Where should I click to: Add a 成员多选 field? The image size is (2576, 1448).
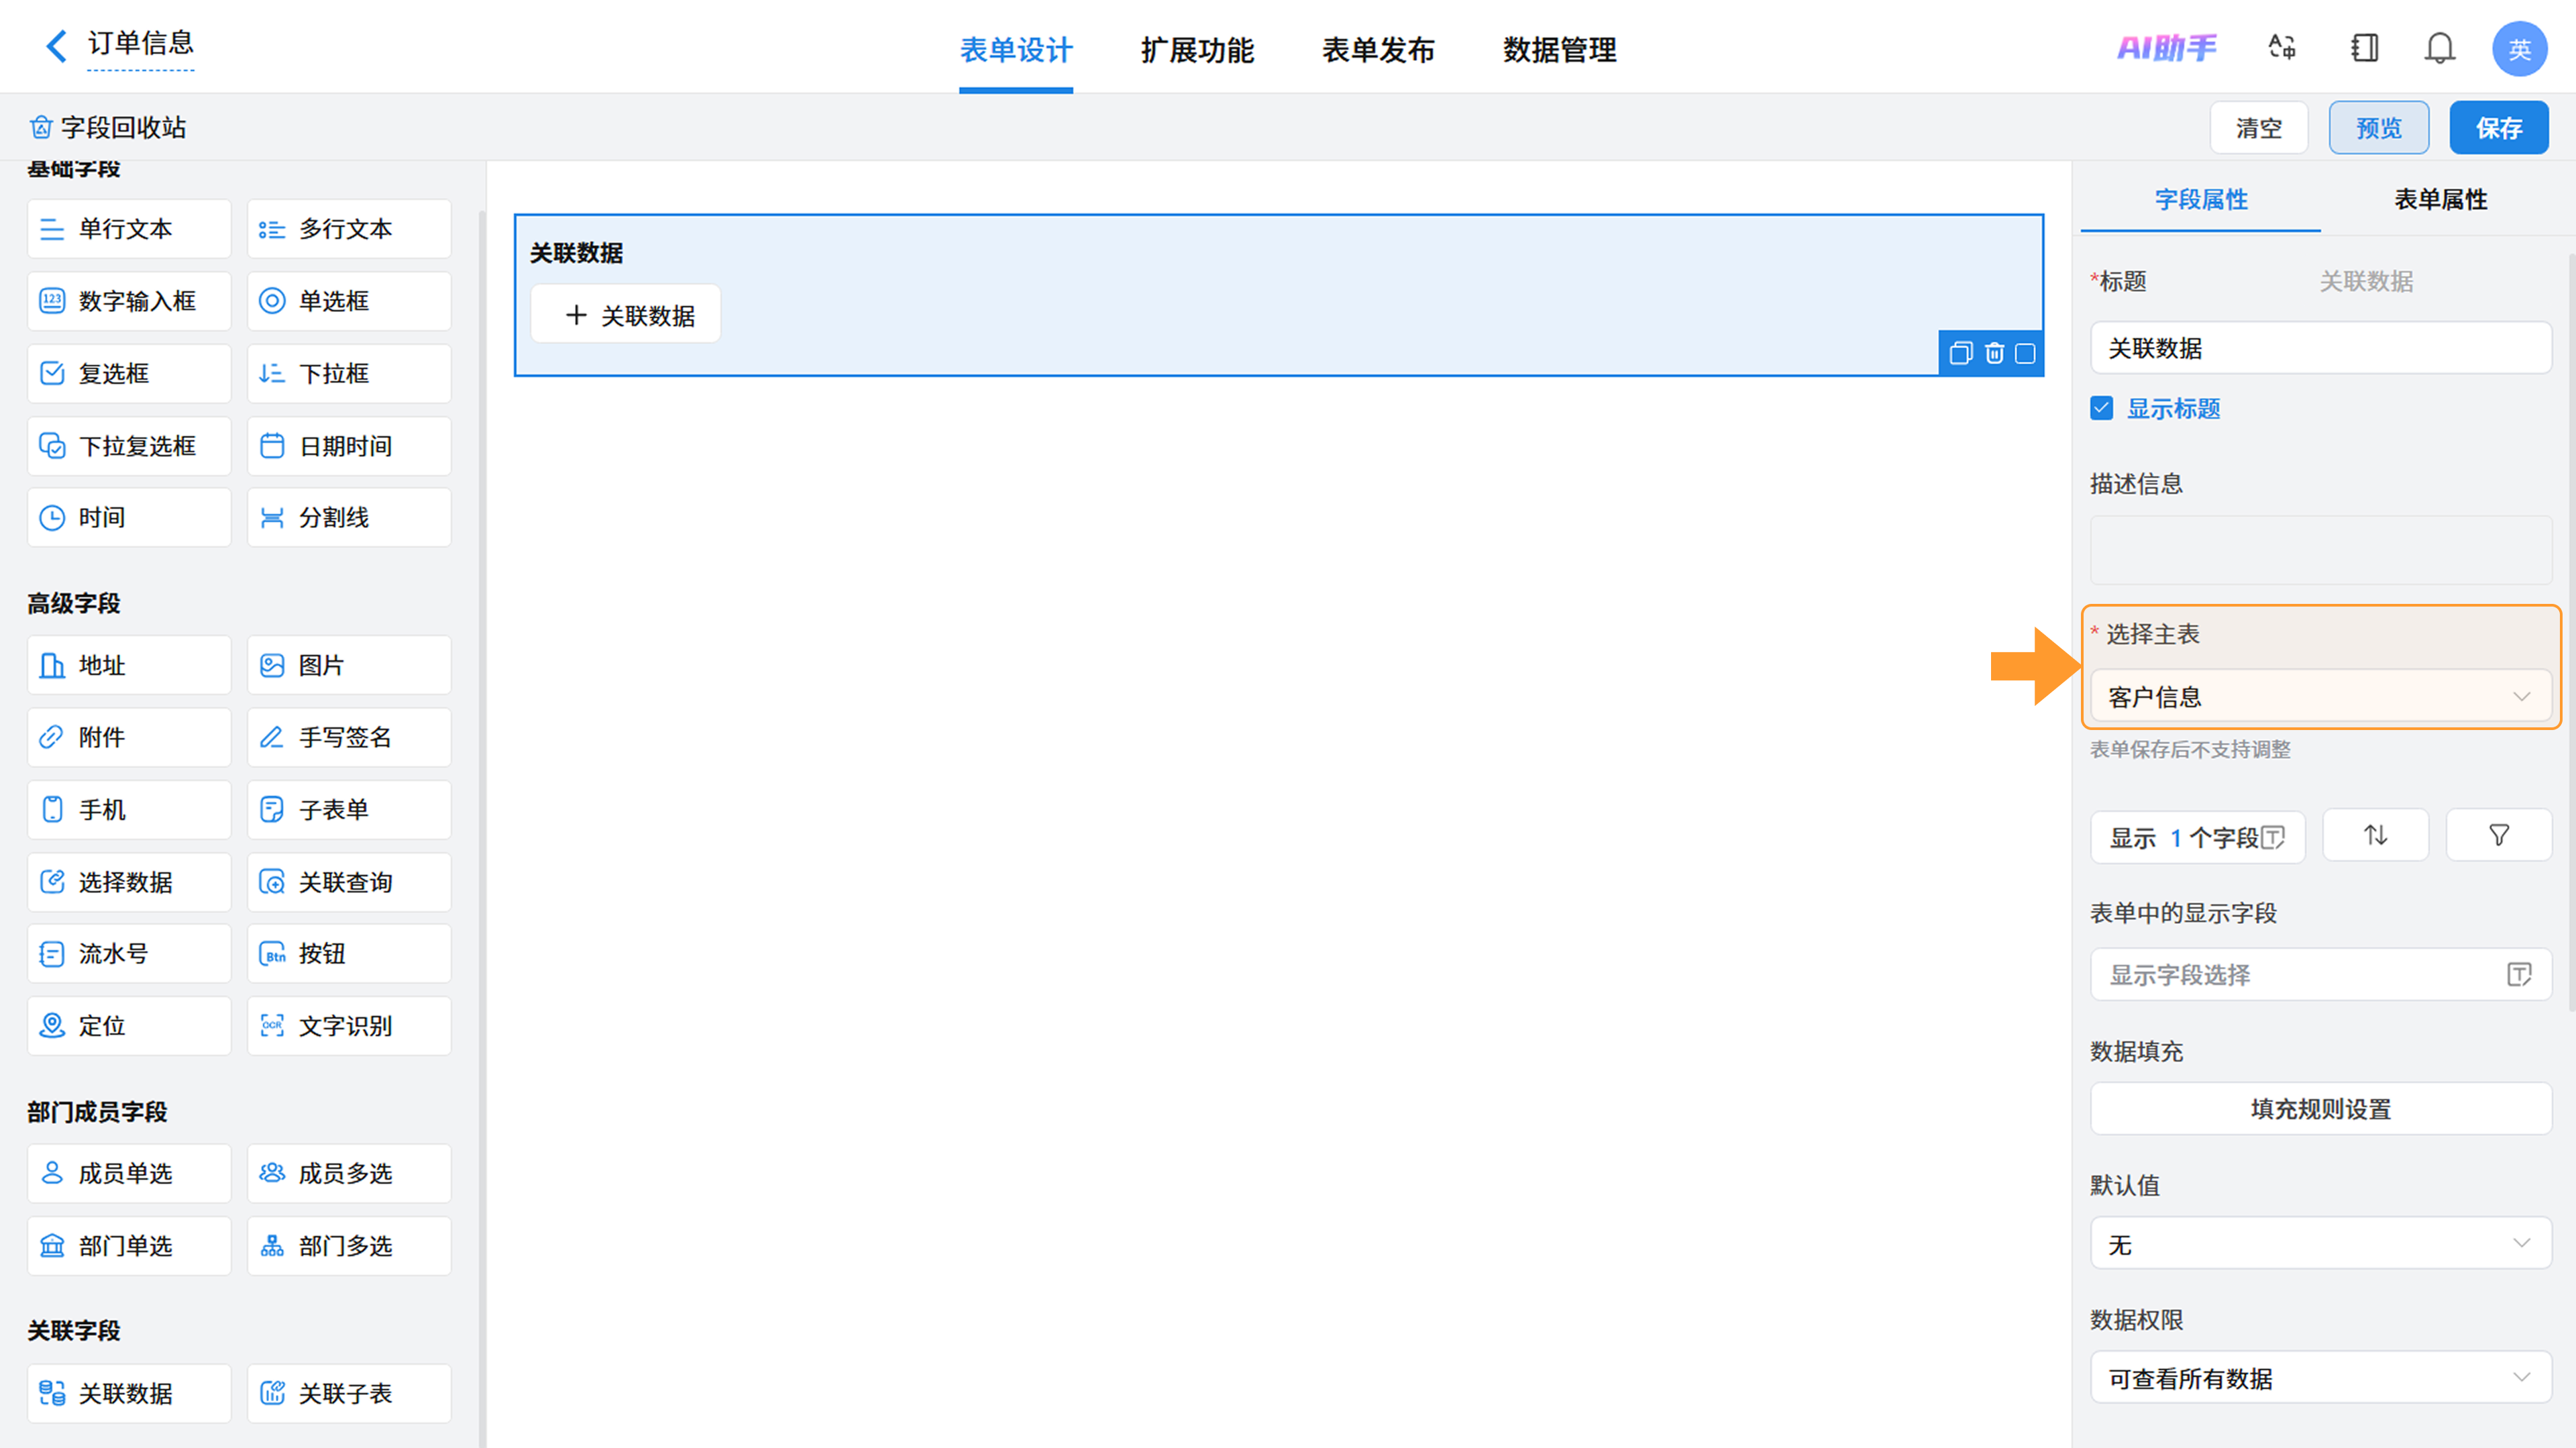[x=349, y=1173]
